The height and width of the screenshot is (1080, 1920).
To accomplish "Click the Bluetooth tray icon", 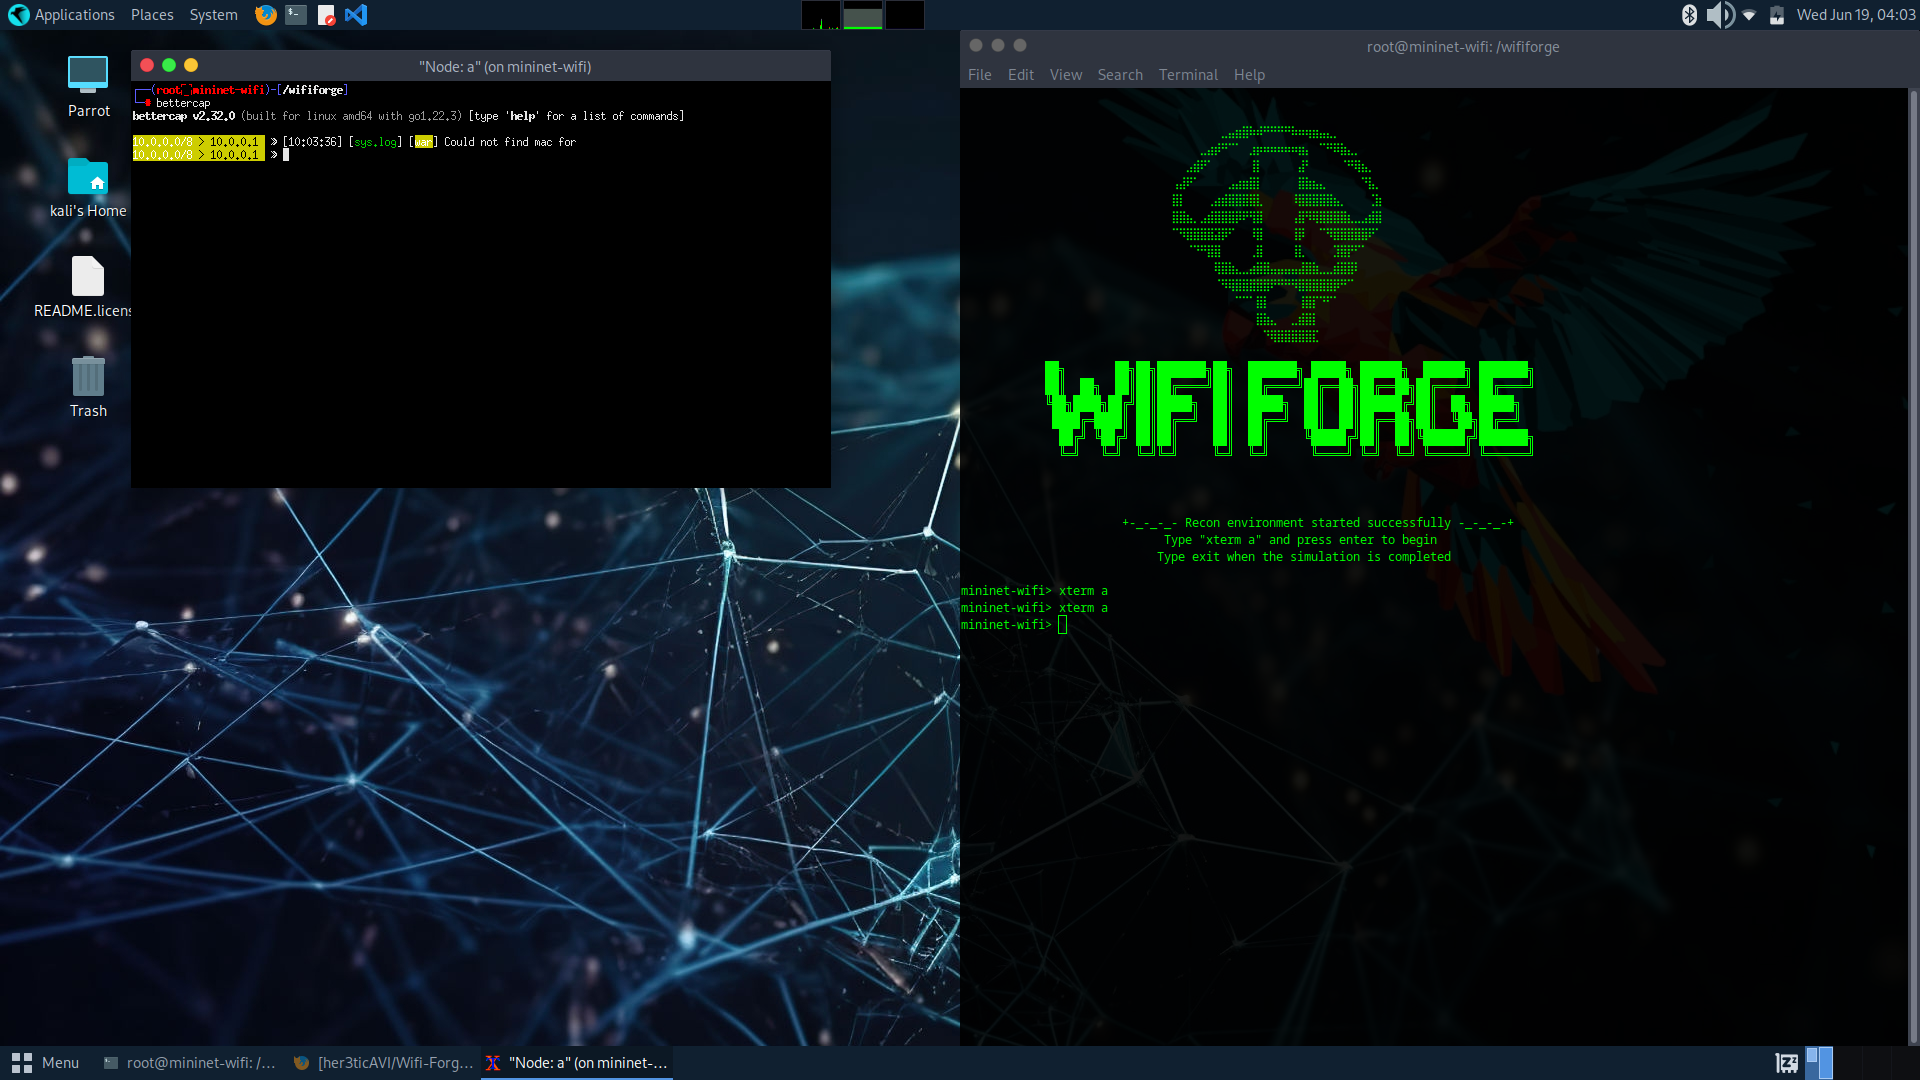I will (1689, 15).
